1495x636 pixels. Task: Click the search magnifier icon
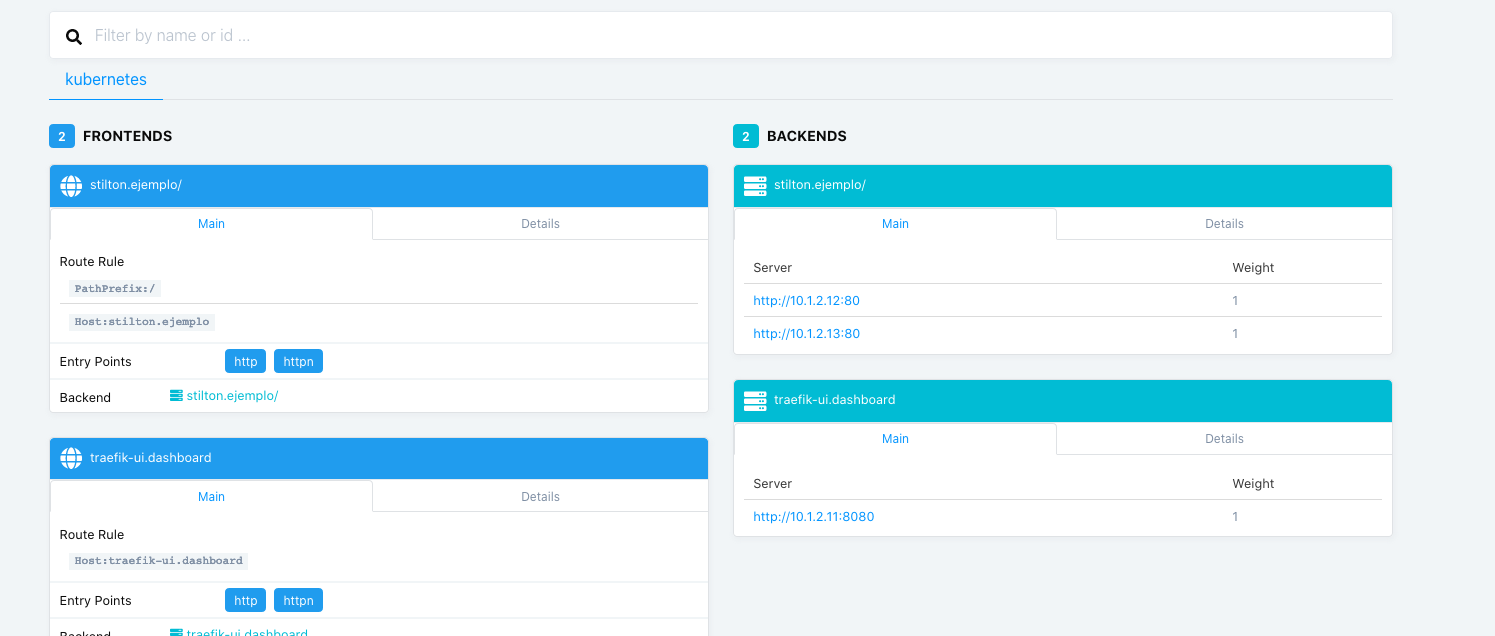pos(74,37)
